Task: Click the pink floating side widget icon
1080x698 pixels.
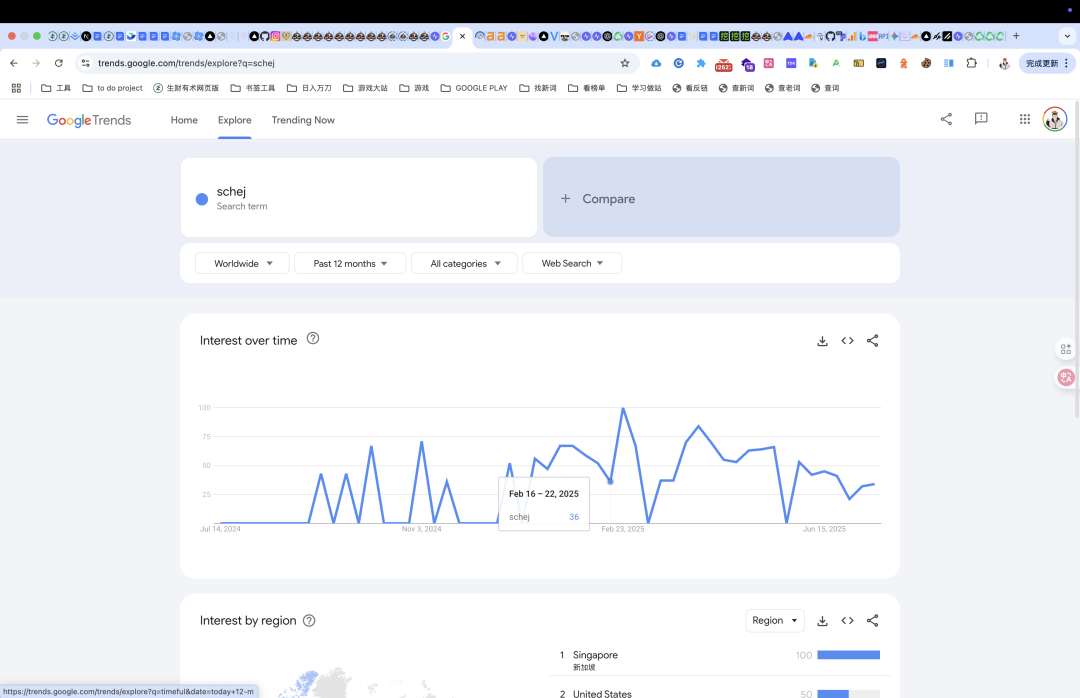Action: click(x=1066, y=377)
